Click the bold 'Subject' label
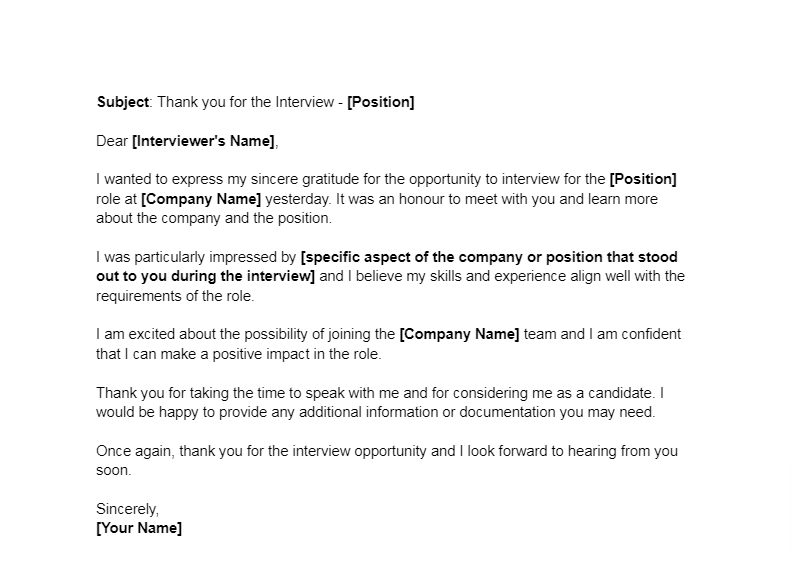 [123, 102]
